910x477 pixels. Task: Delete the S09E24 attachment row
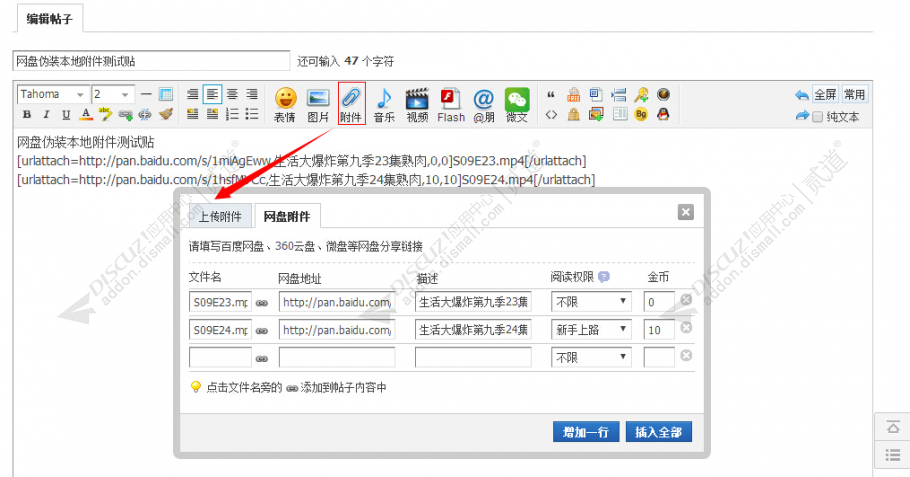[686, 327]
